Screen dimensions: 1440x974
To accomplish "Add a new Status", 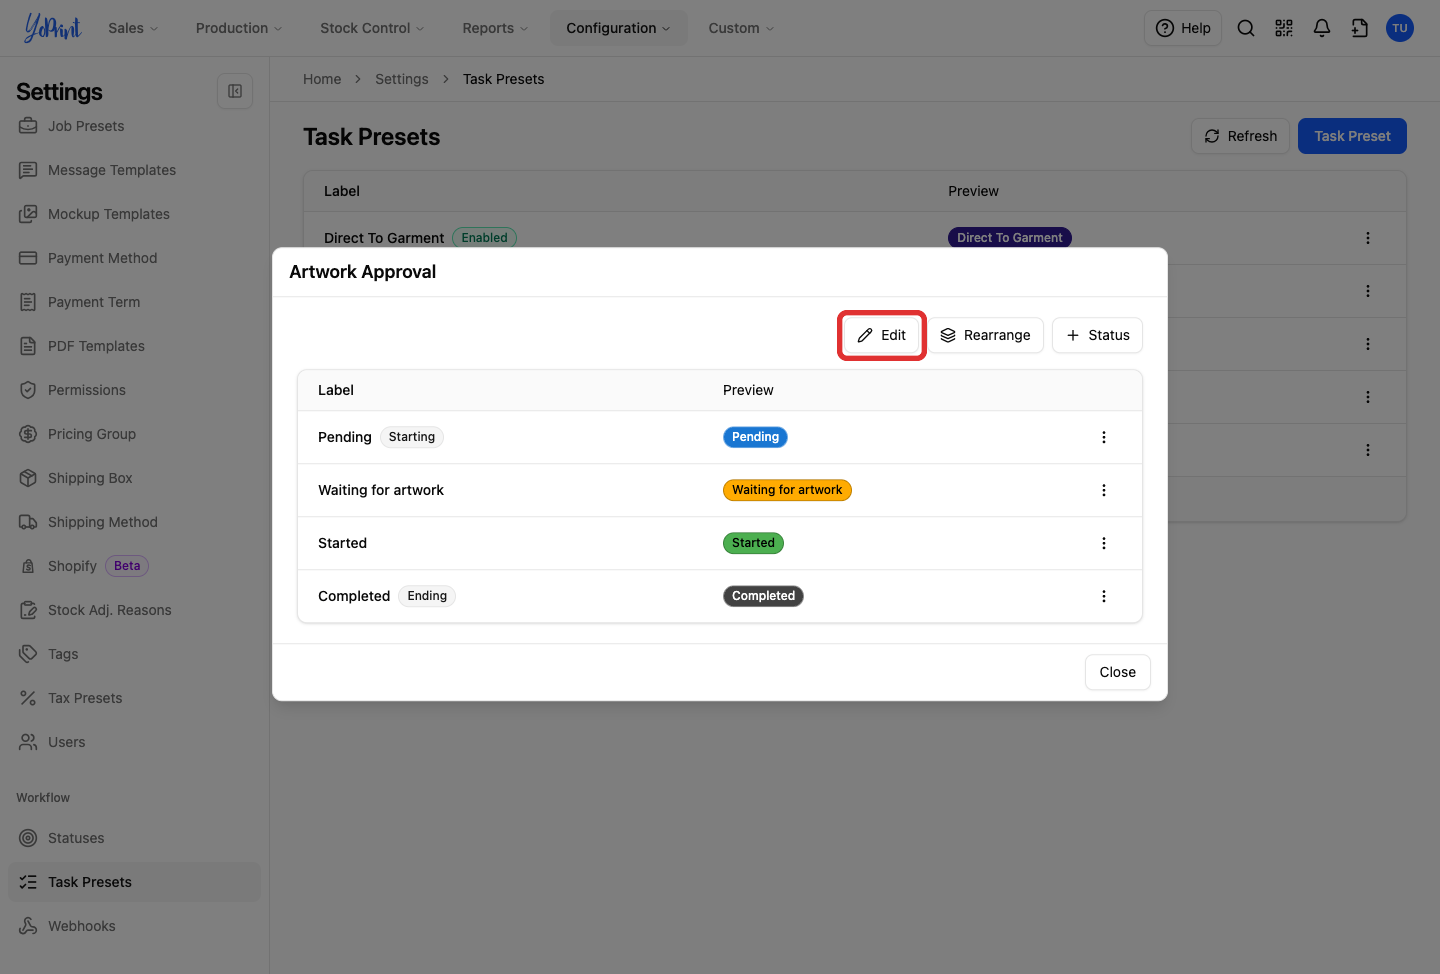I will click(1097, 335).
